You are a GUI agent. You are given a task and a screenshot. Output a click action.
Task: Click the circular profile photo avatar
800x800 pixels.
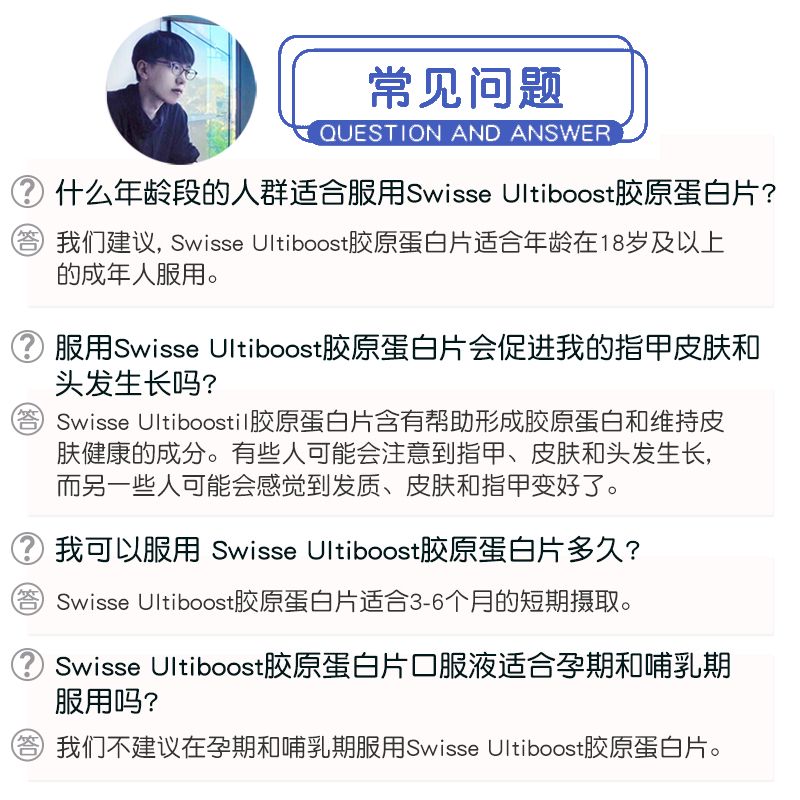181,90
